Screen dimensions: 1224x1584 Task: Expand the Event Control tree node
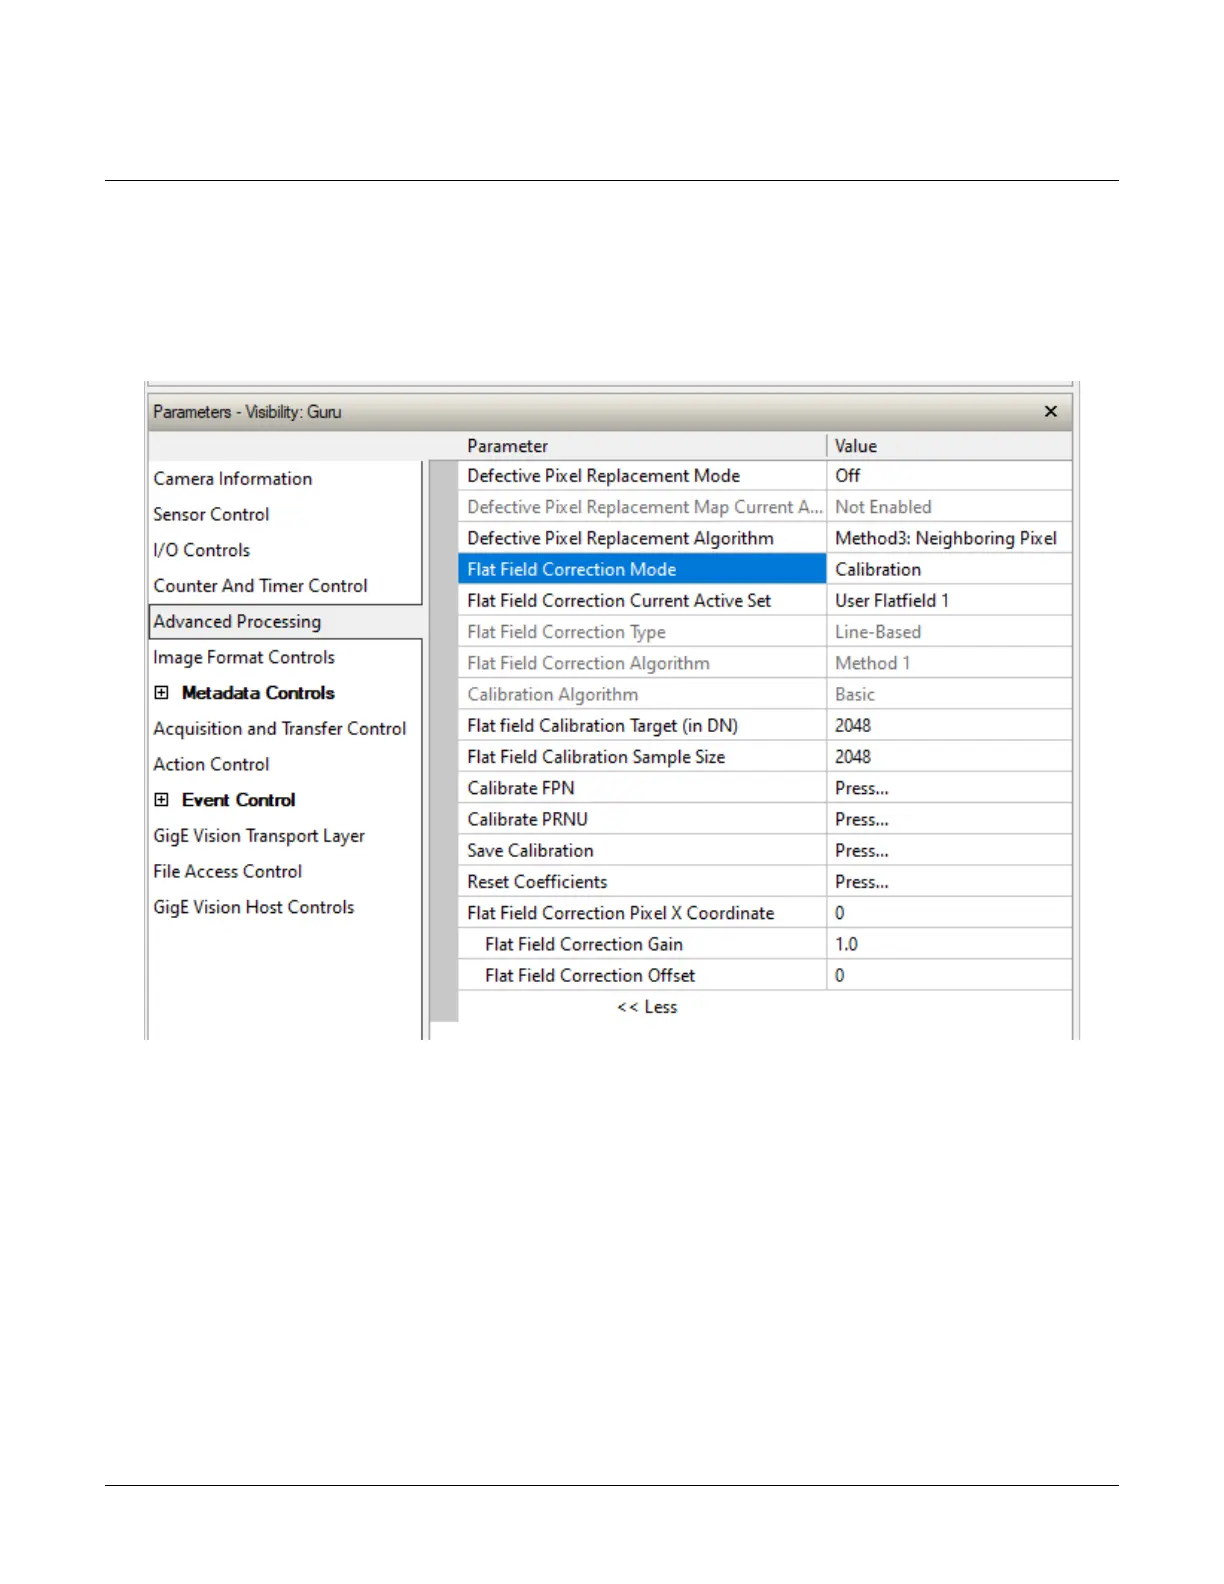161,800
